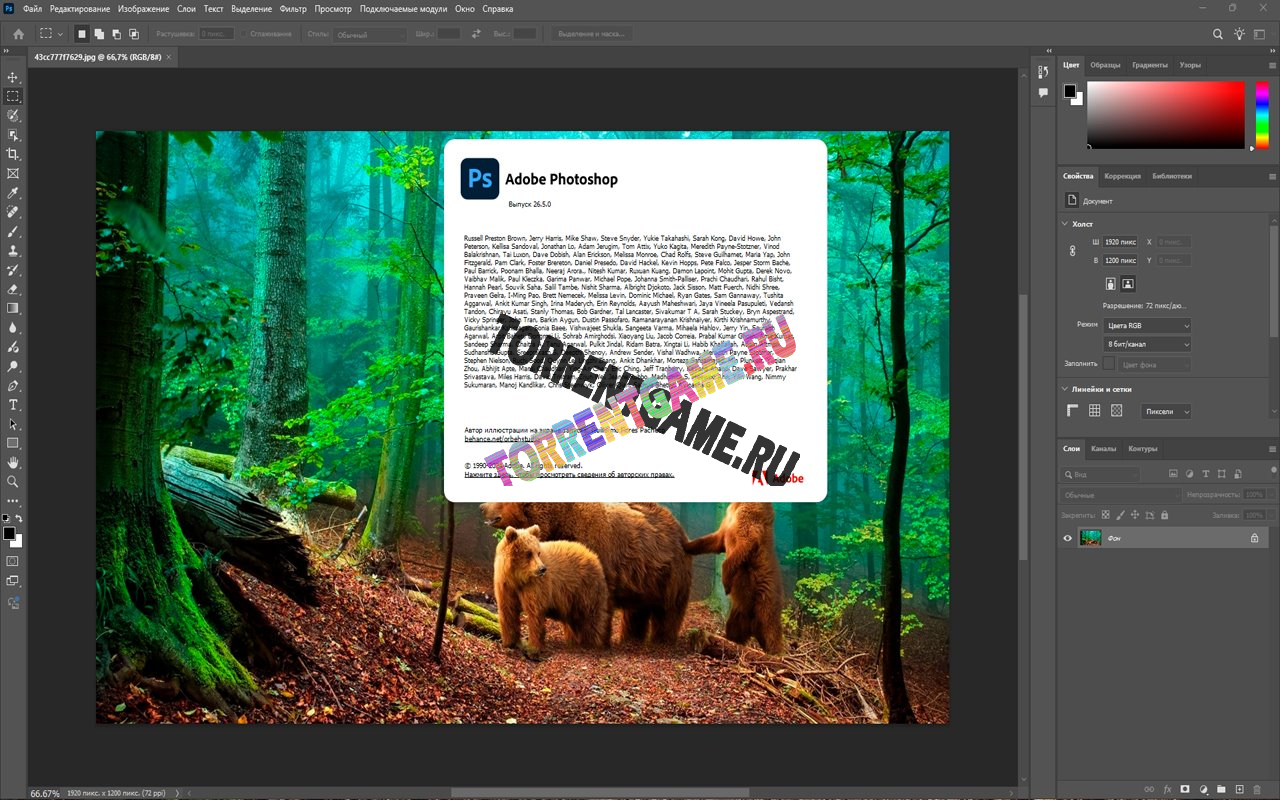Choose the Hand tool
This screenshot has height=800, width=1280.
[x=13, y=463]
